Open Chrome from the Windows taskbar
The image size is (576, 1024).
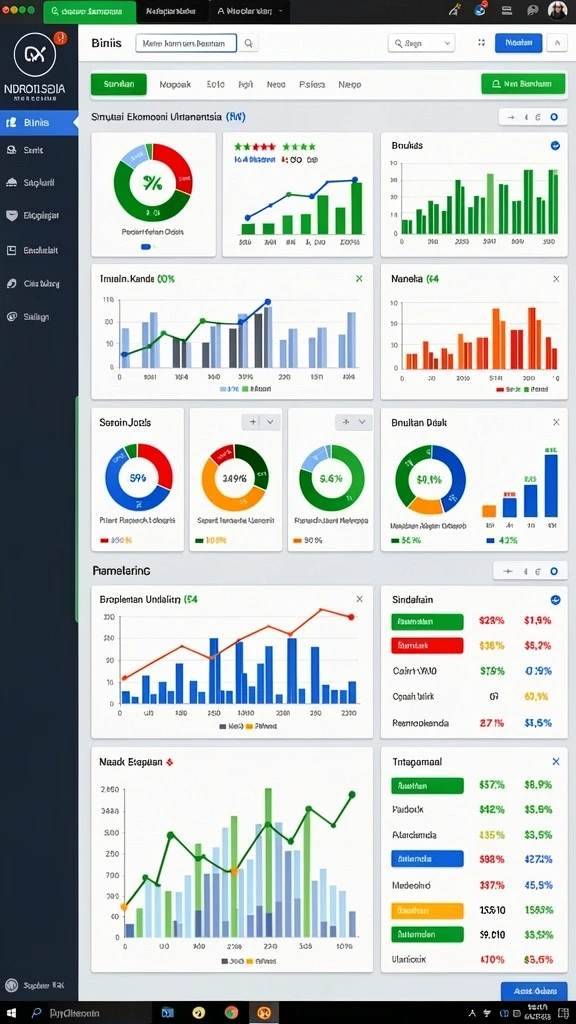pos(231,1012)
